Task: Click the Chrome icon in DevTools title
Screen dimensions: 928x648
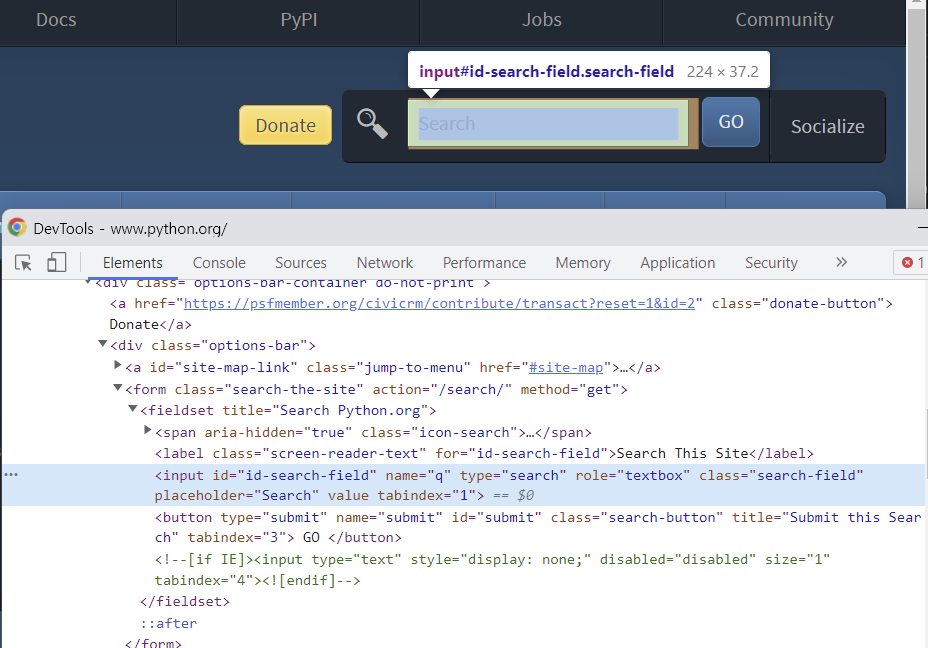Action: tap(17, 227)
